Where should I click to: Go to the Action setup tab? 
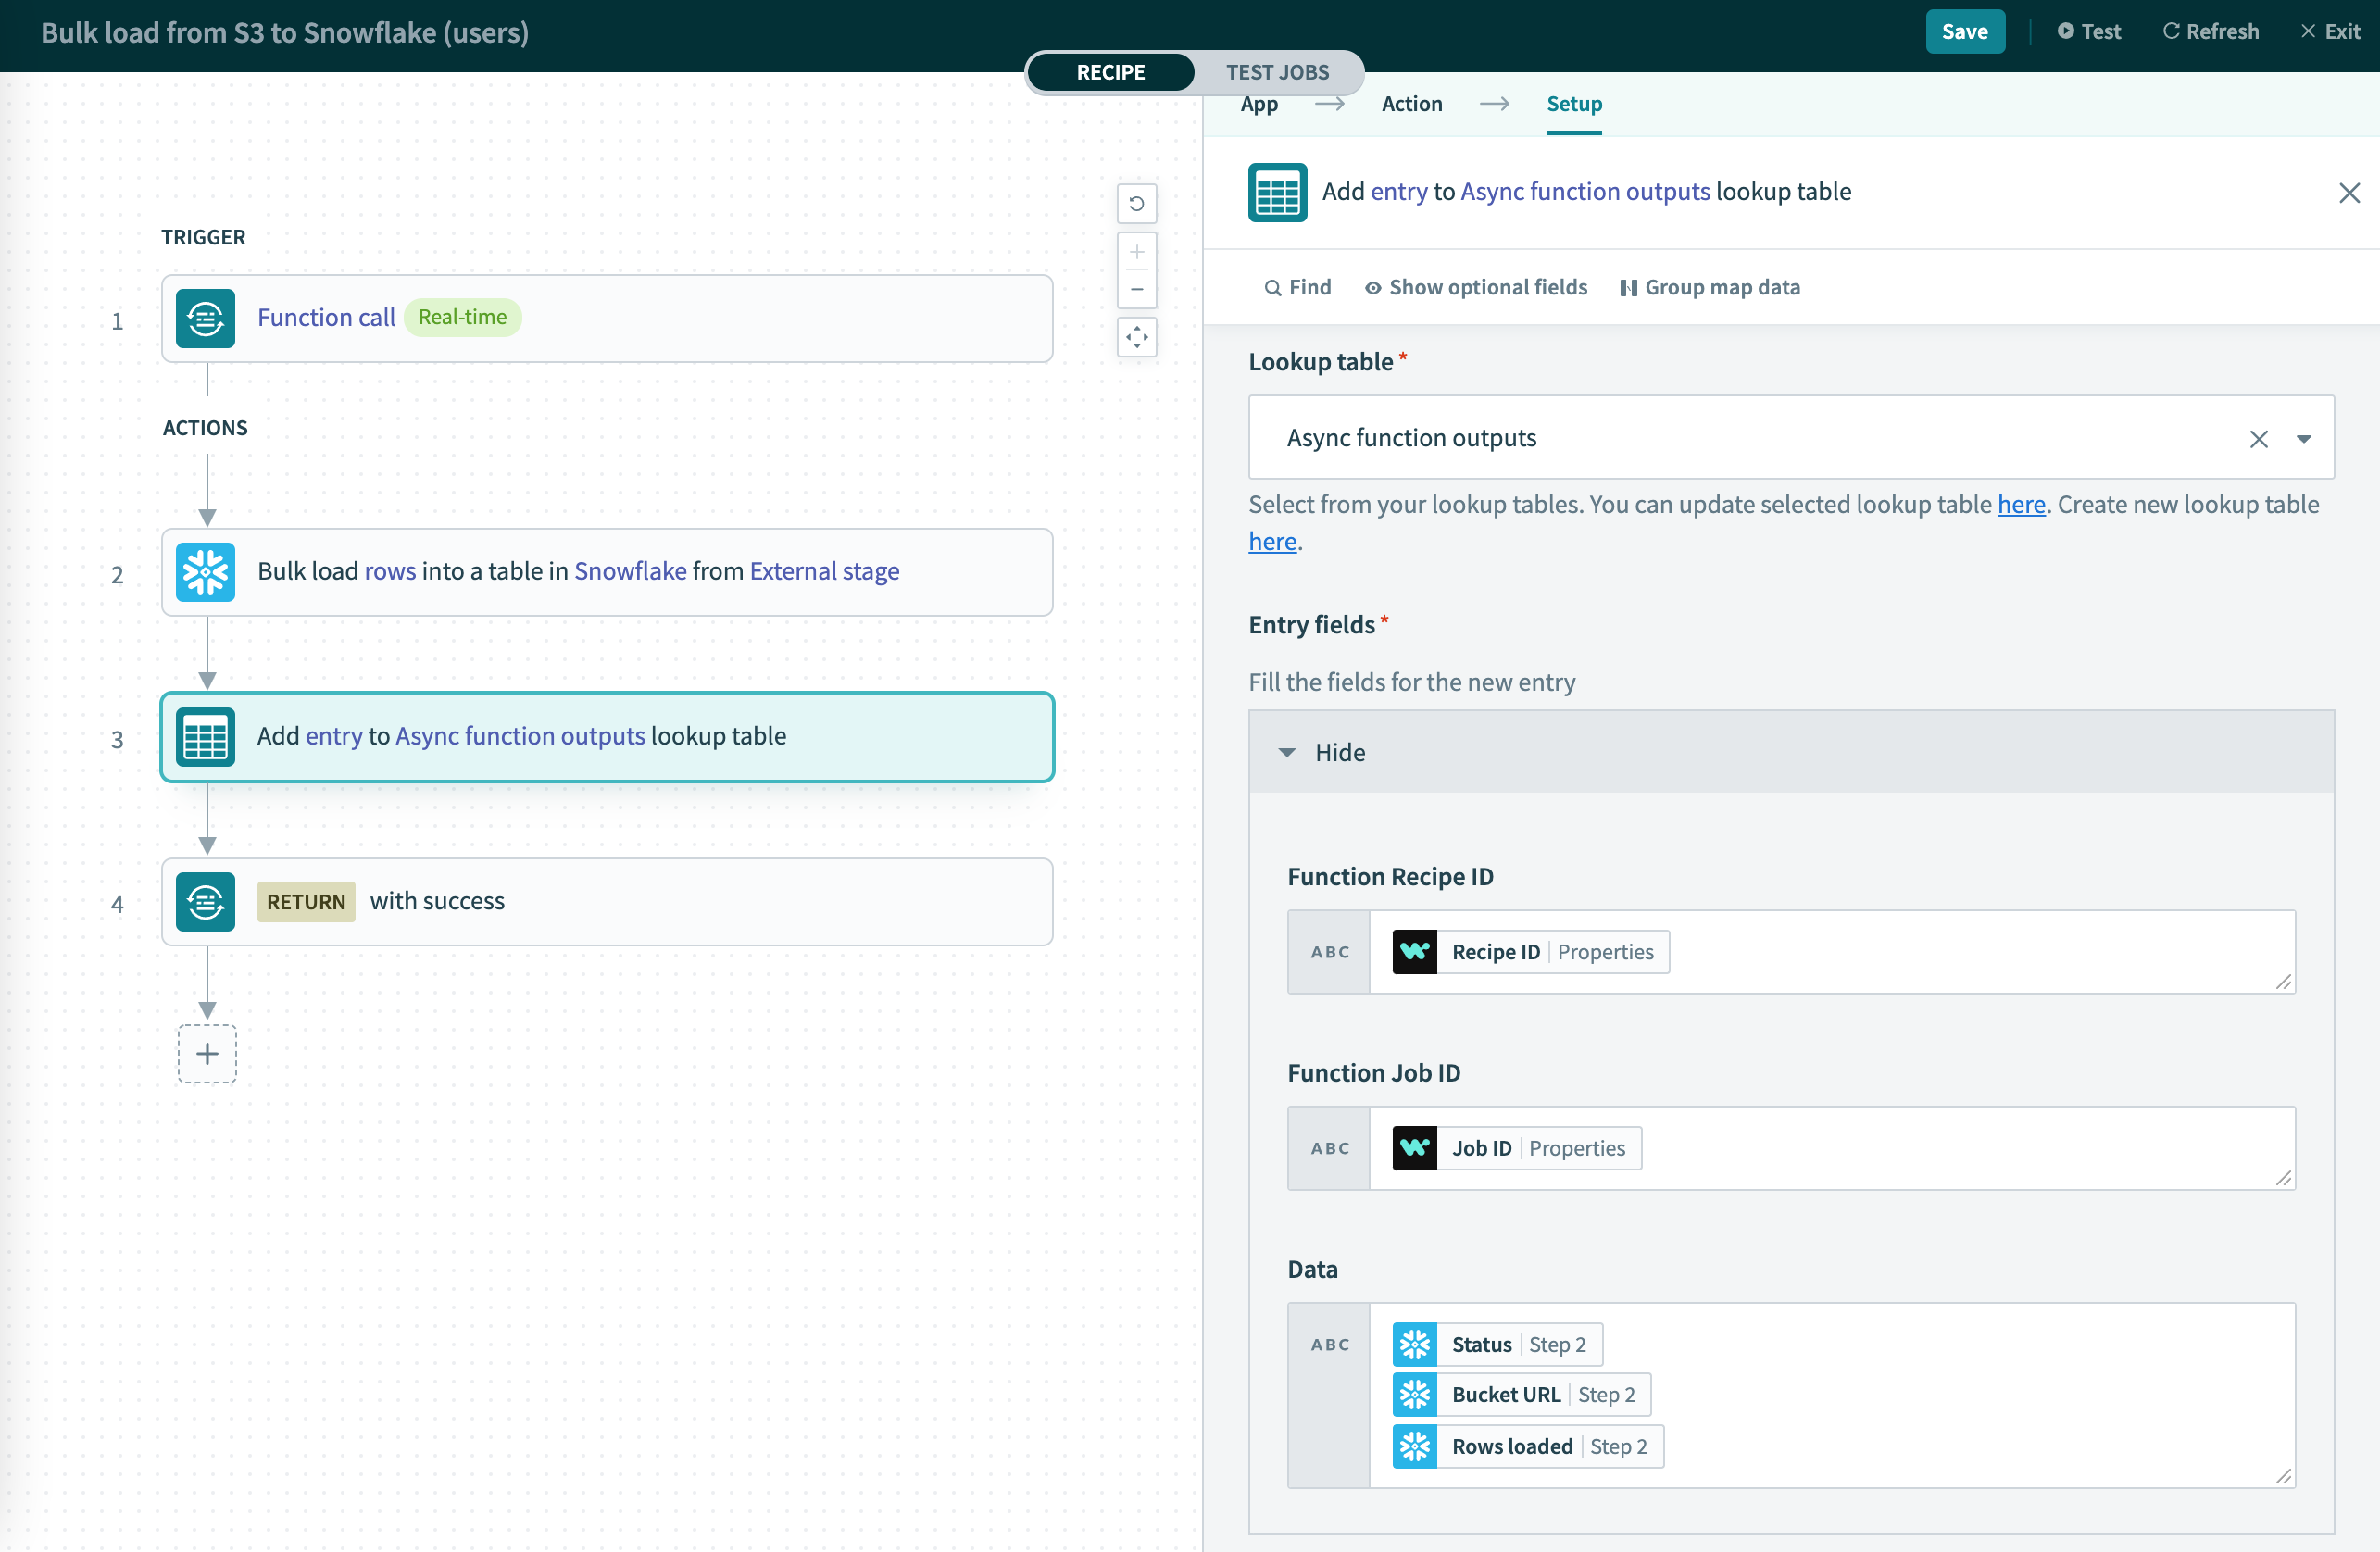coord(1411,104)
